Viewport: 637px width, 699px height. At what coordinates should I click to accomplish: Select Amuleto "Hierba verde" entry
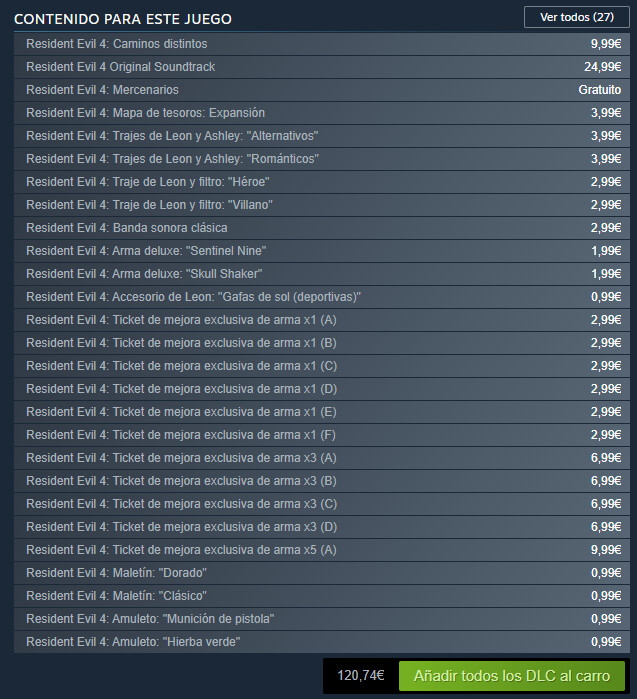click(x=321, y=642)
